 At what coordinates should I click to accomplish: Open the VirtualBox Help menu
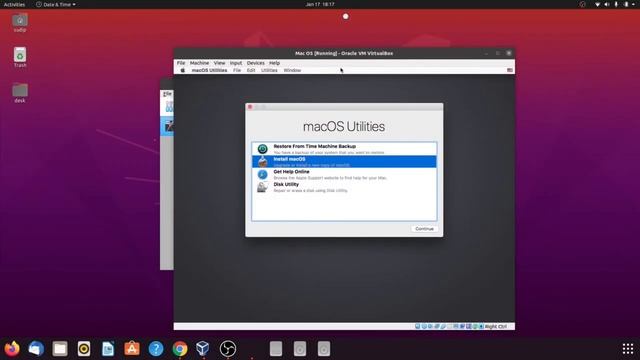click(274, 63)
